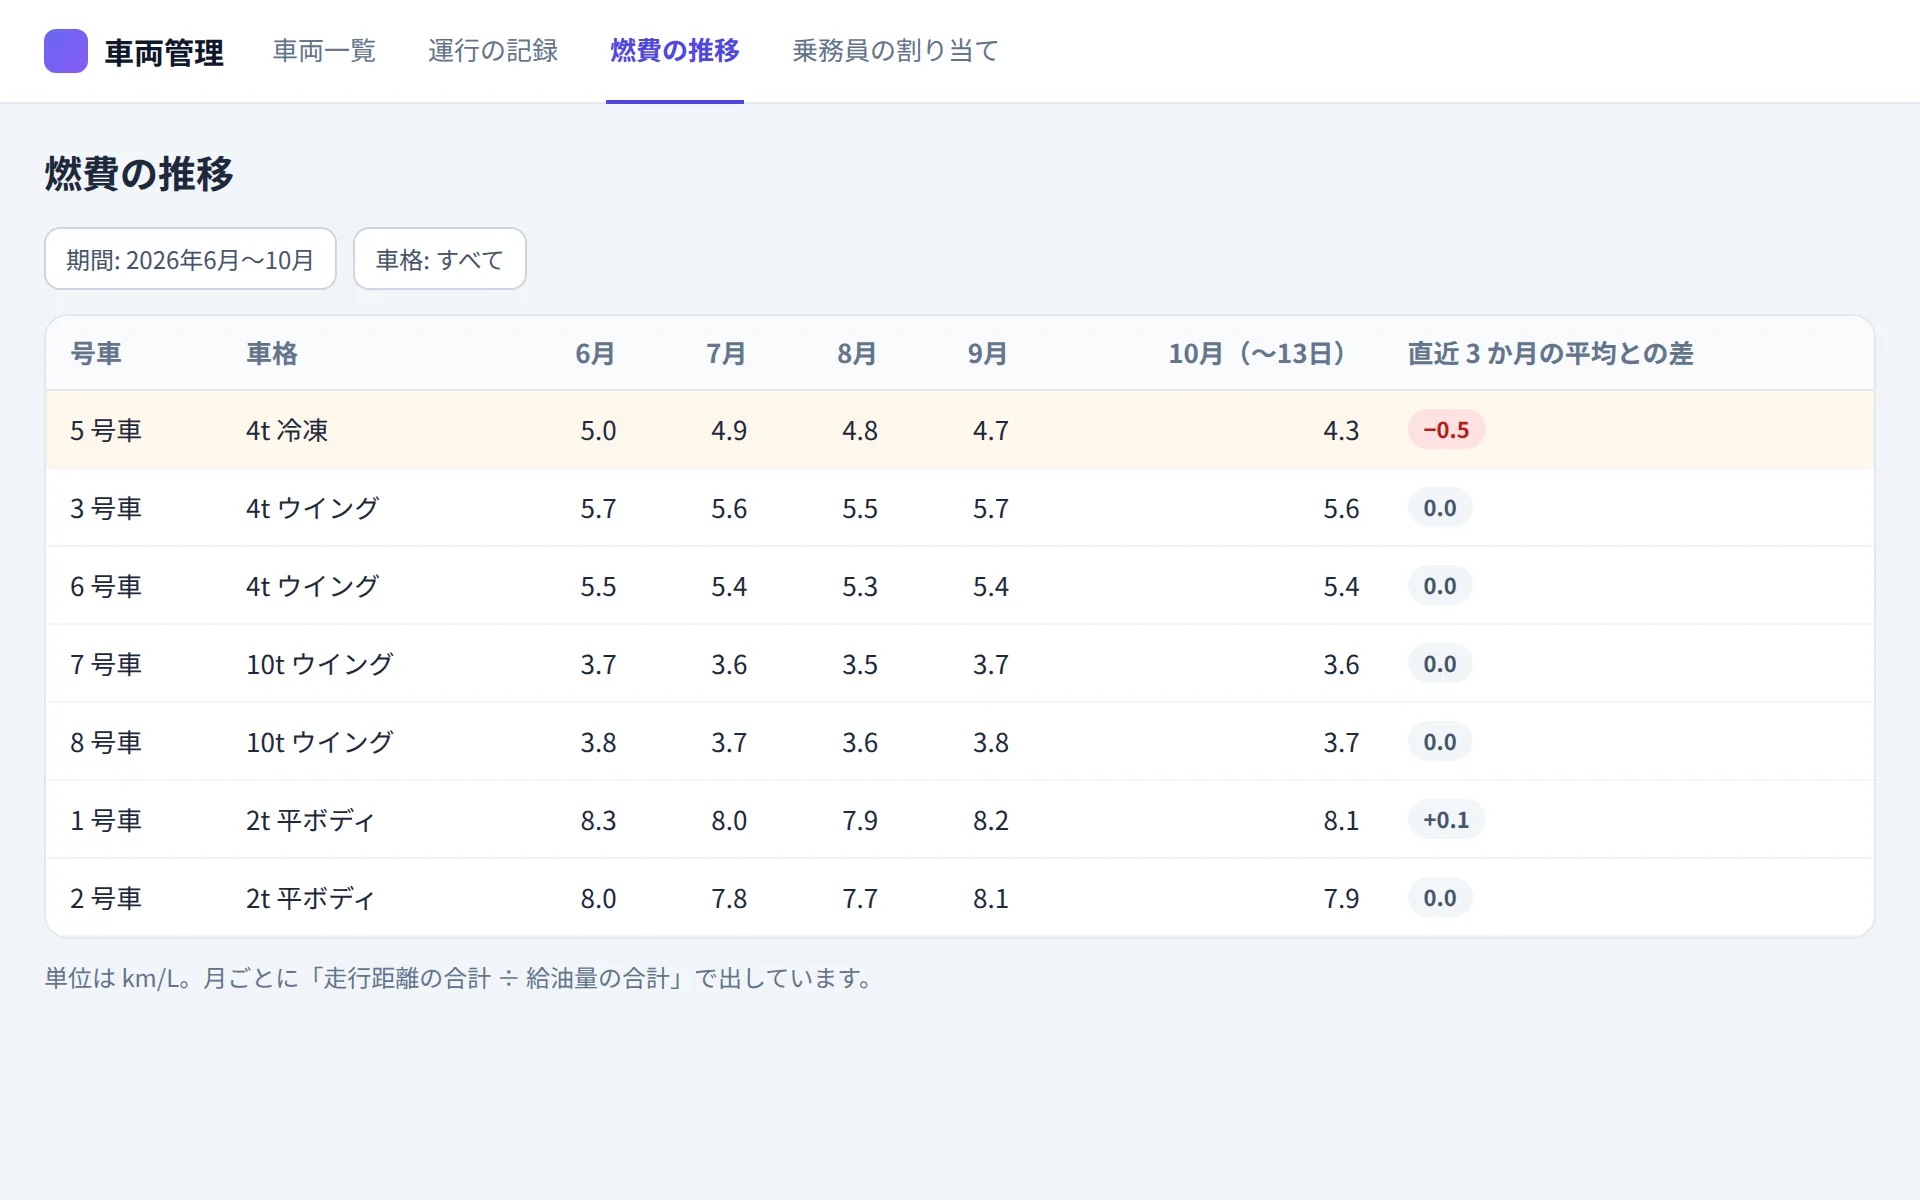Click the 車格 column header

(272, 353)
